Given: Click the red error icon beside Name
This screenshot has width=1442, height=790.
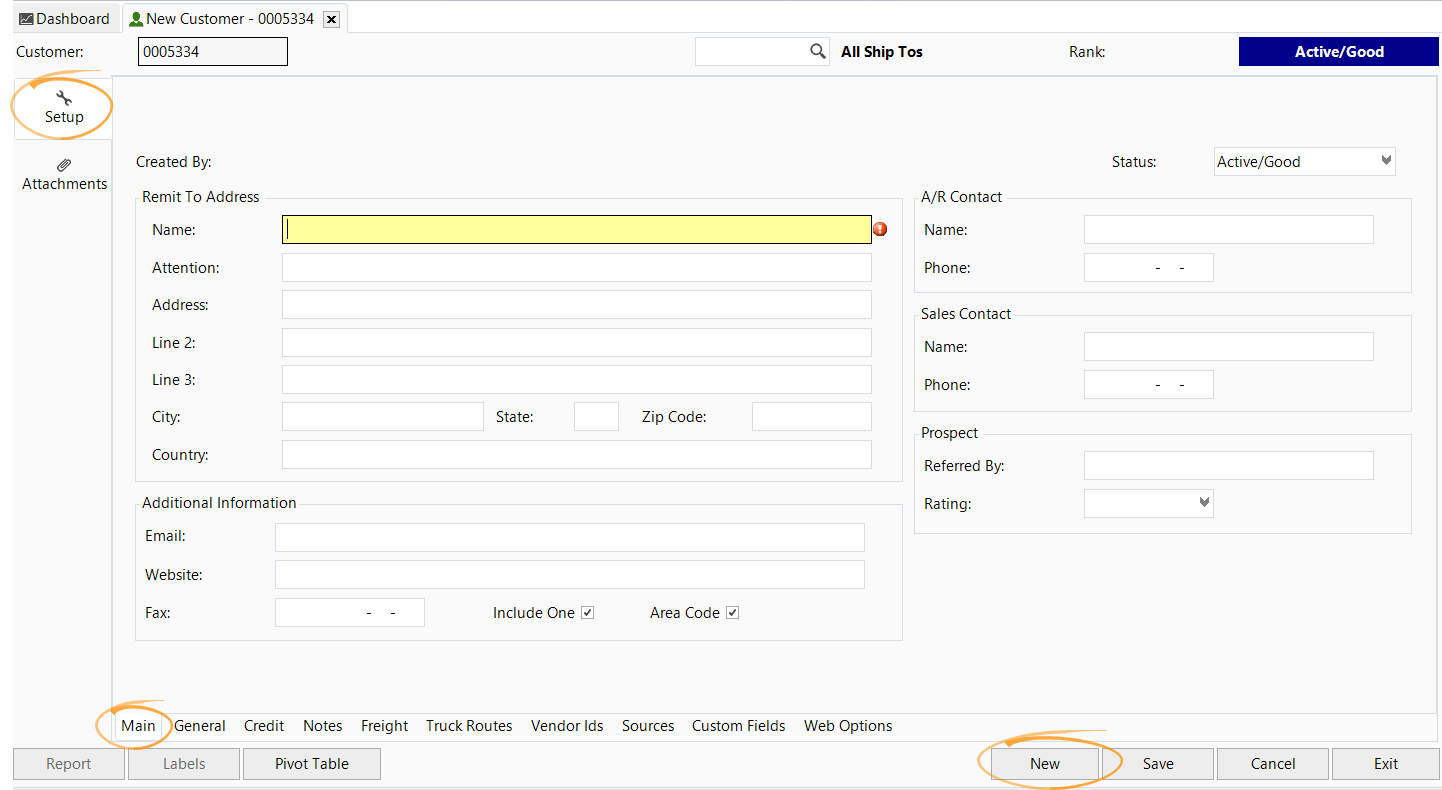Looking at the screenshot, I should [880, 229].
